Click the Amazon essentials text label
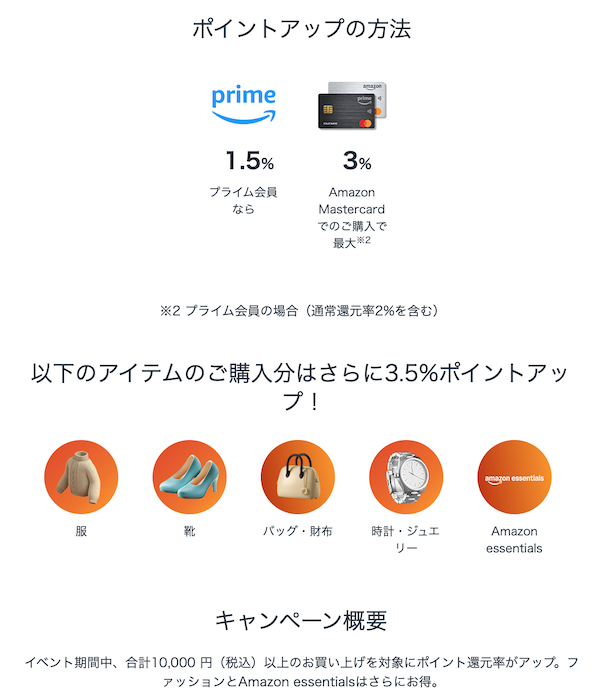Screen dimensions: 600x696 514,539
